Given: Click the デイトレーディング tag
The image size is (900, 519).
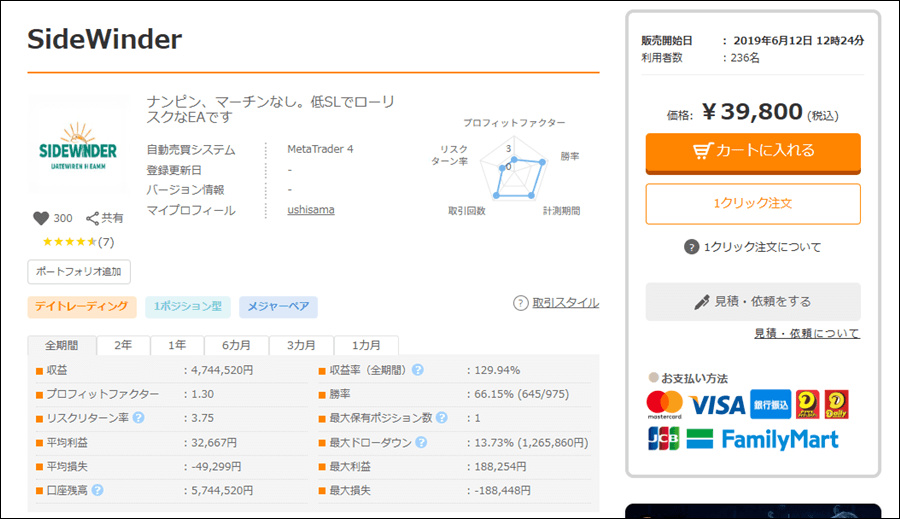Looking at the screenshot, I should click(81, 306).
